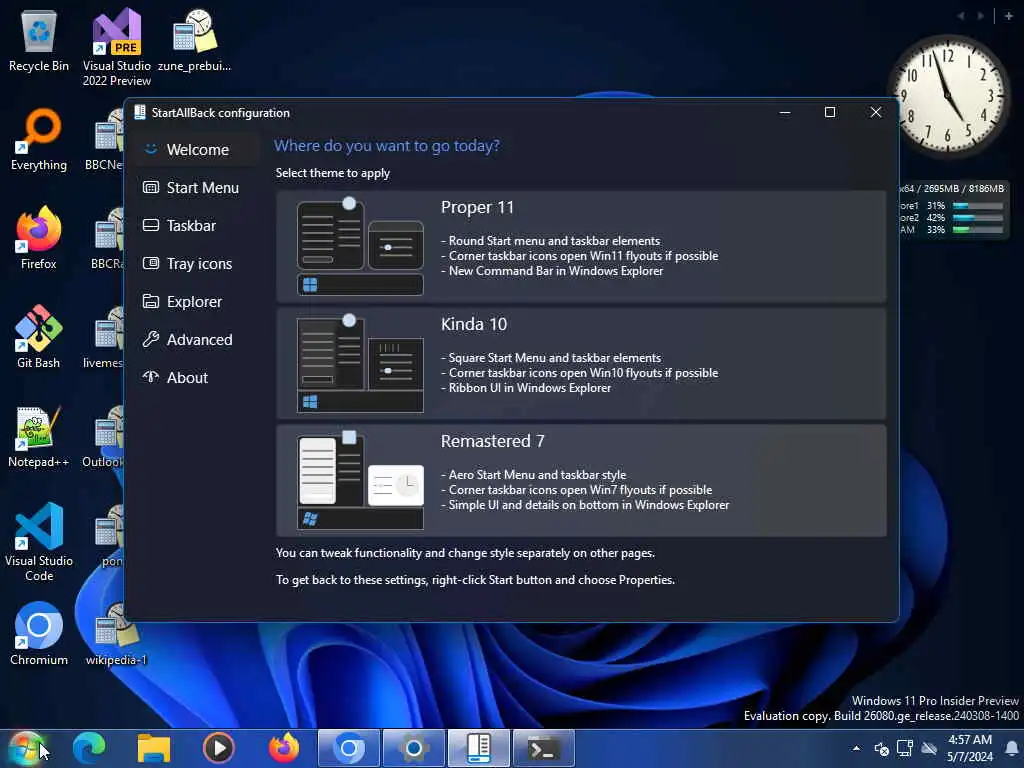Open the About page
The height and width of the screenshot is (768, 1024).
199,377
